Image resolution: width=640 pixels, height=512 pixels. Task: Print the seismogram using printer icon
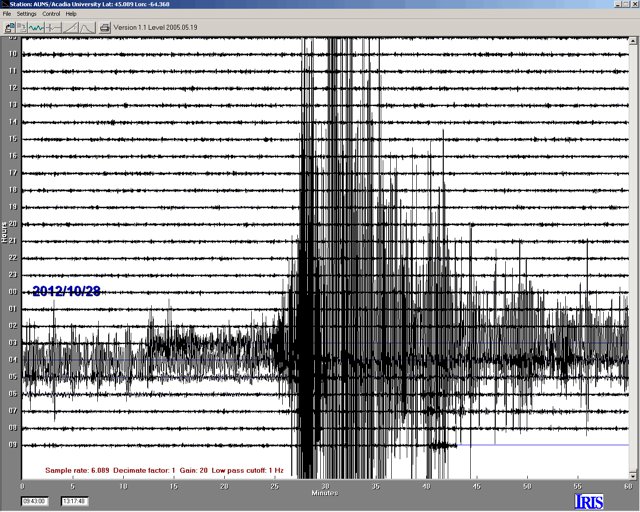pos(105,27)
